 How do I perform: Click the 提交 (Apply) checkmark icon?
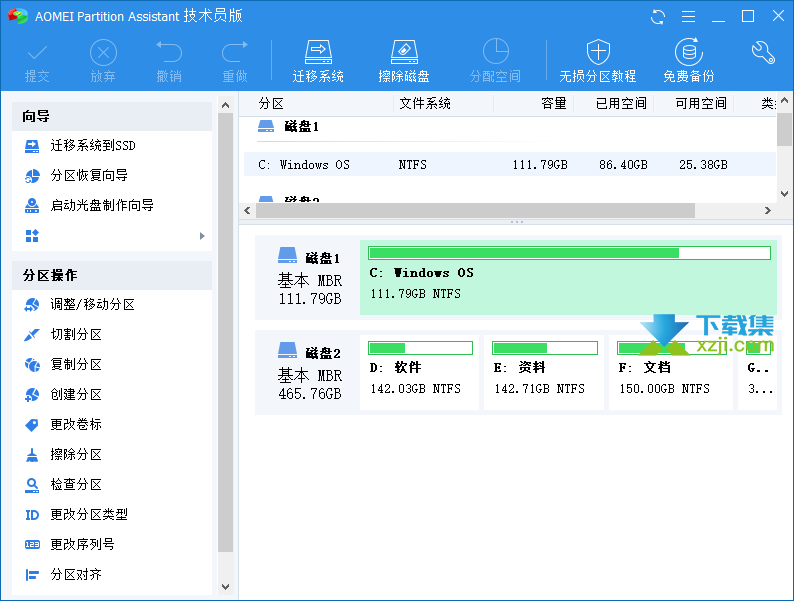pos(37,52)
